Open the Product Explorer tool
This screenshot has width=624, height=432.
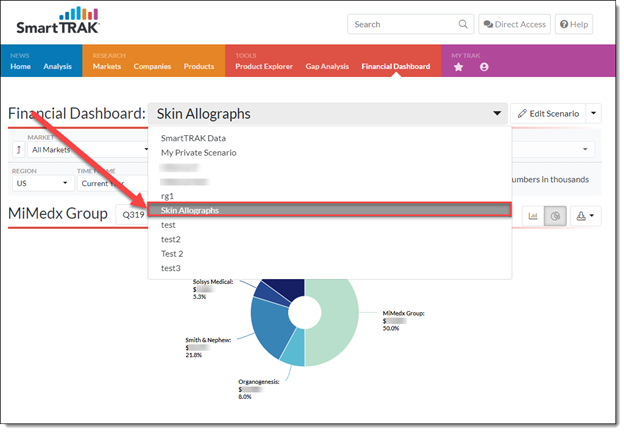[x=264, y=66]
